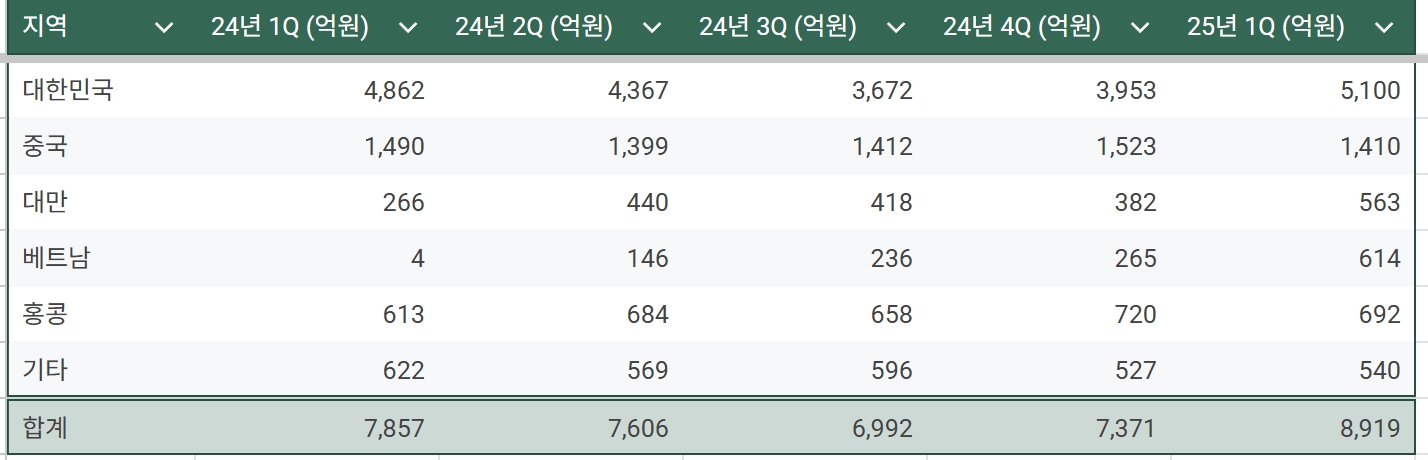Open the 24년 1Q (억원) filter dropdown
The image size is (1428, 460).
coord(408,29)
